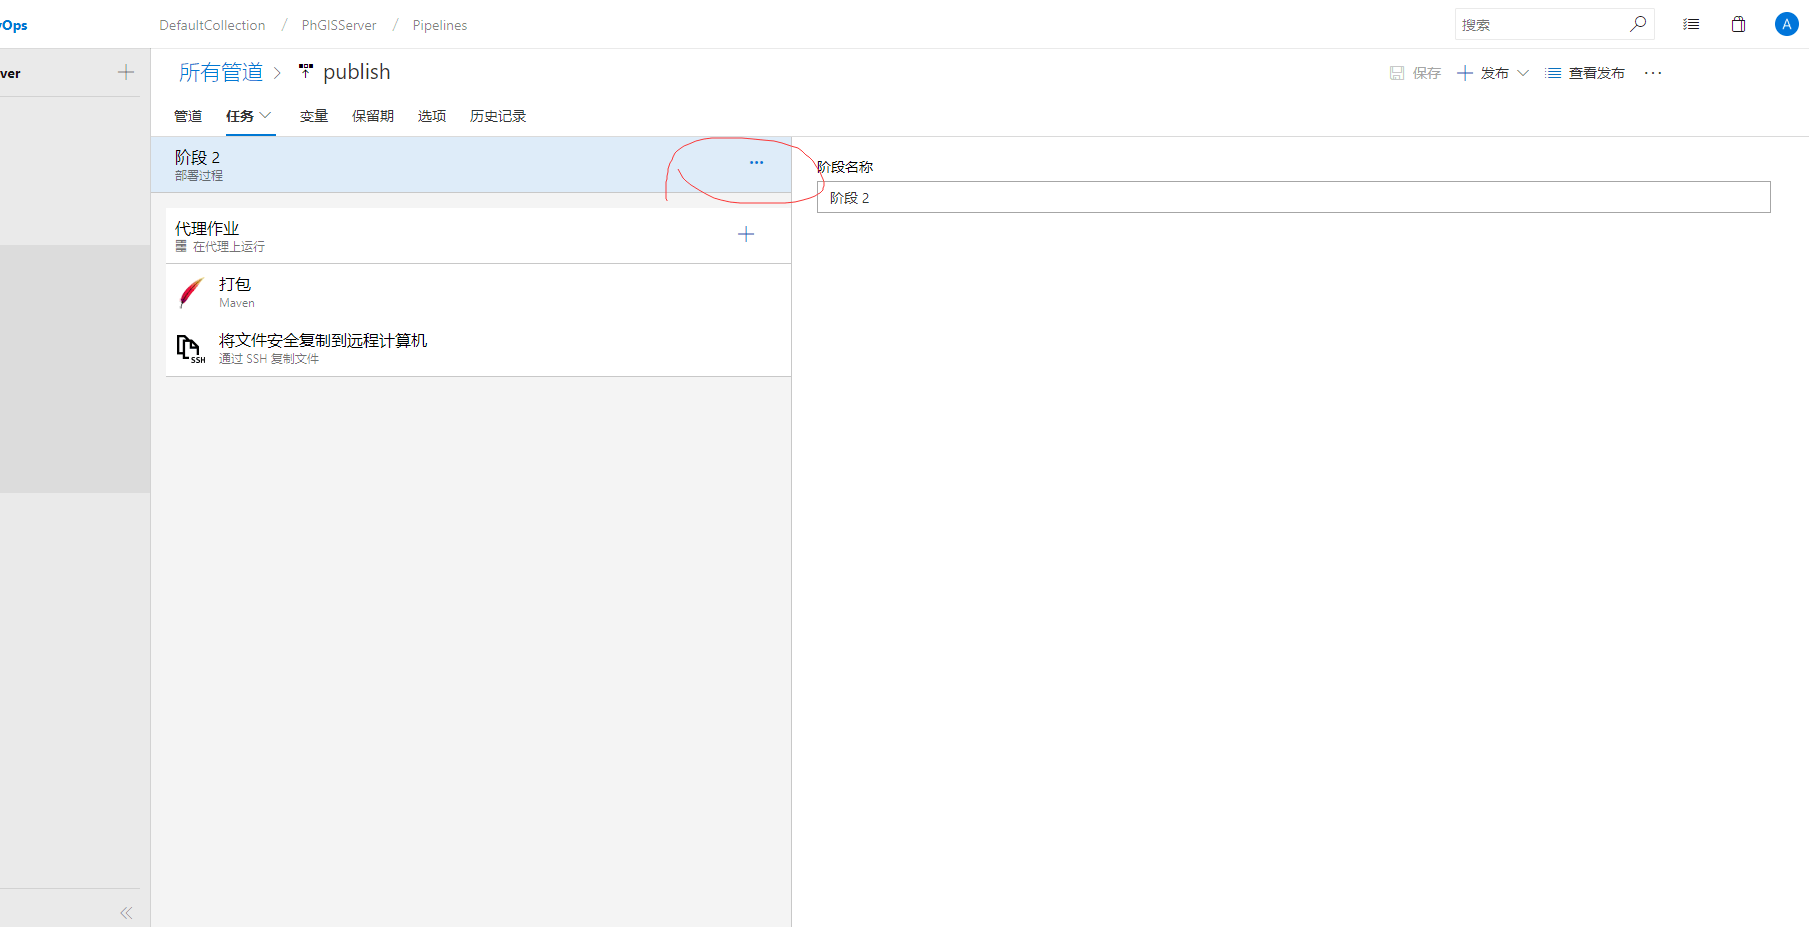Open more actions ellipsis in top toolbar
Image resolution: width=1809 pixels, height=927 pixels.
click(x=1653, y=73)
